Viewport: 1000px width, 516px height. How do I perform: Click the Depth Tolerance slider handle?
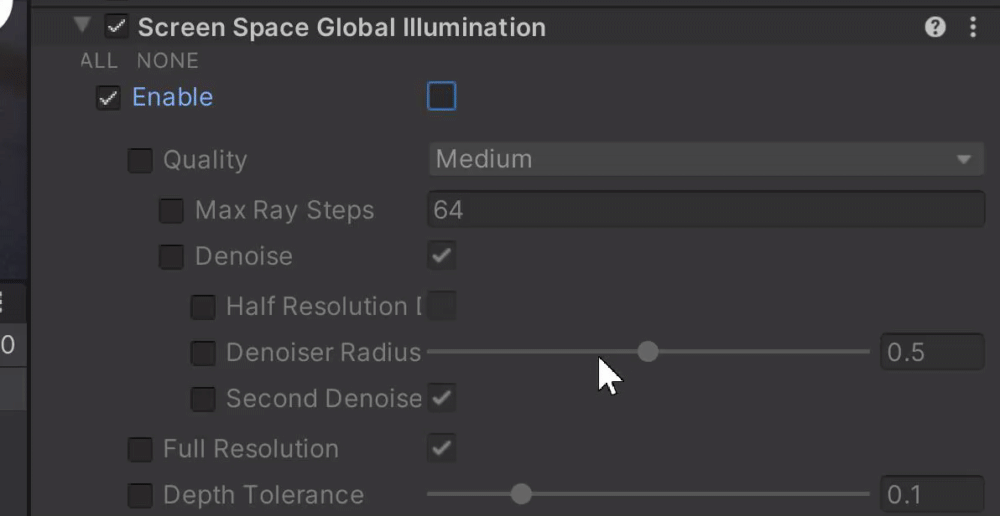coord(521,494)
